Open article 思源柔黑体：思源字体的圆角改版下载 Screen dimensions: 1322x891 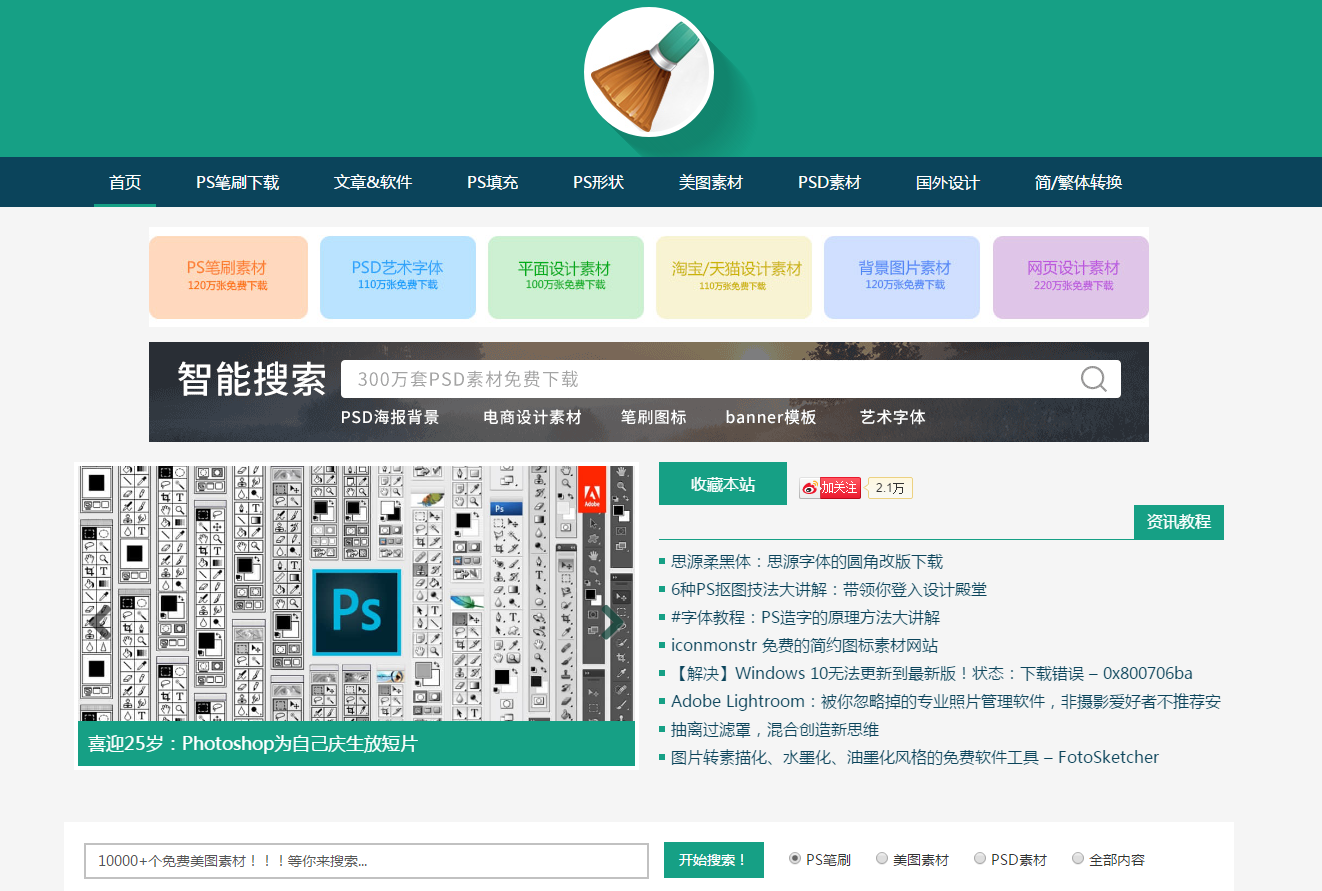pyautogui.click(x=807, y=562)
